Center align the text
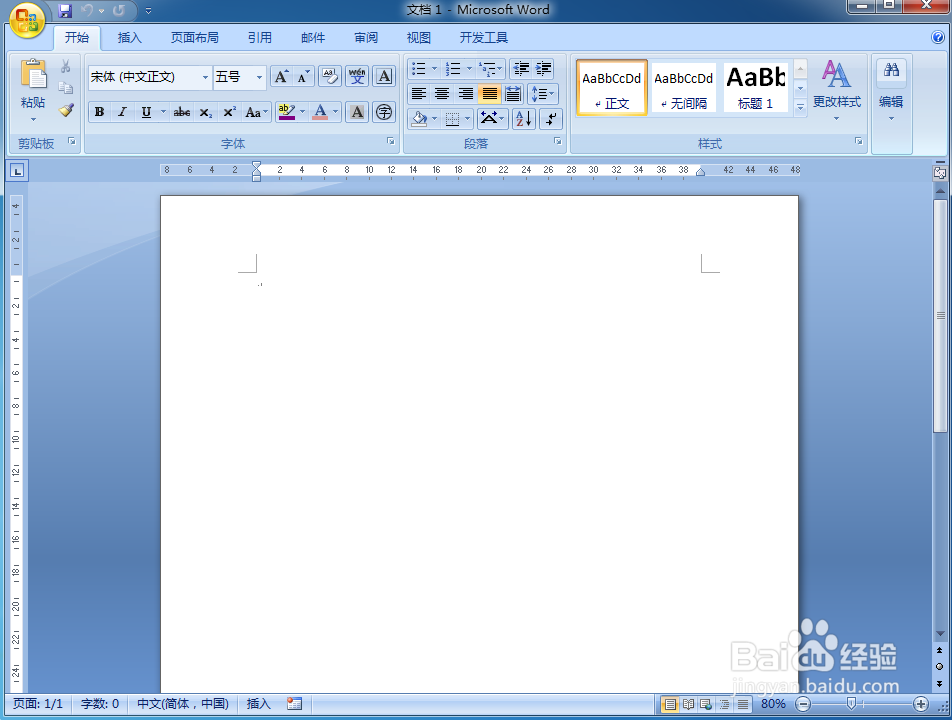The image size is (952, 720). point(442,93)
